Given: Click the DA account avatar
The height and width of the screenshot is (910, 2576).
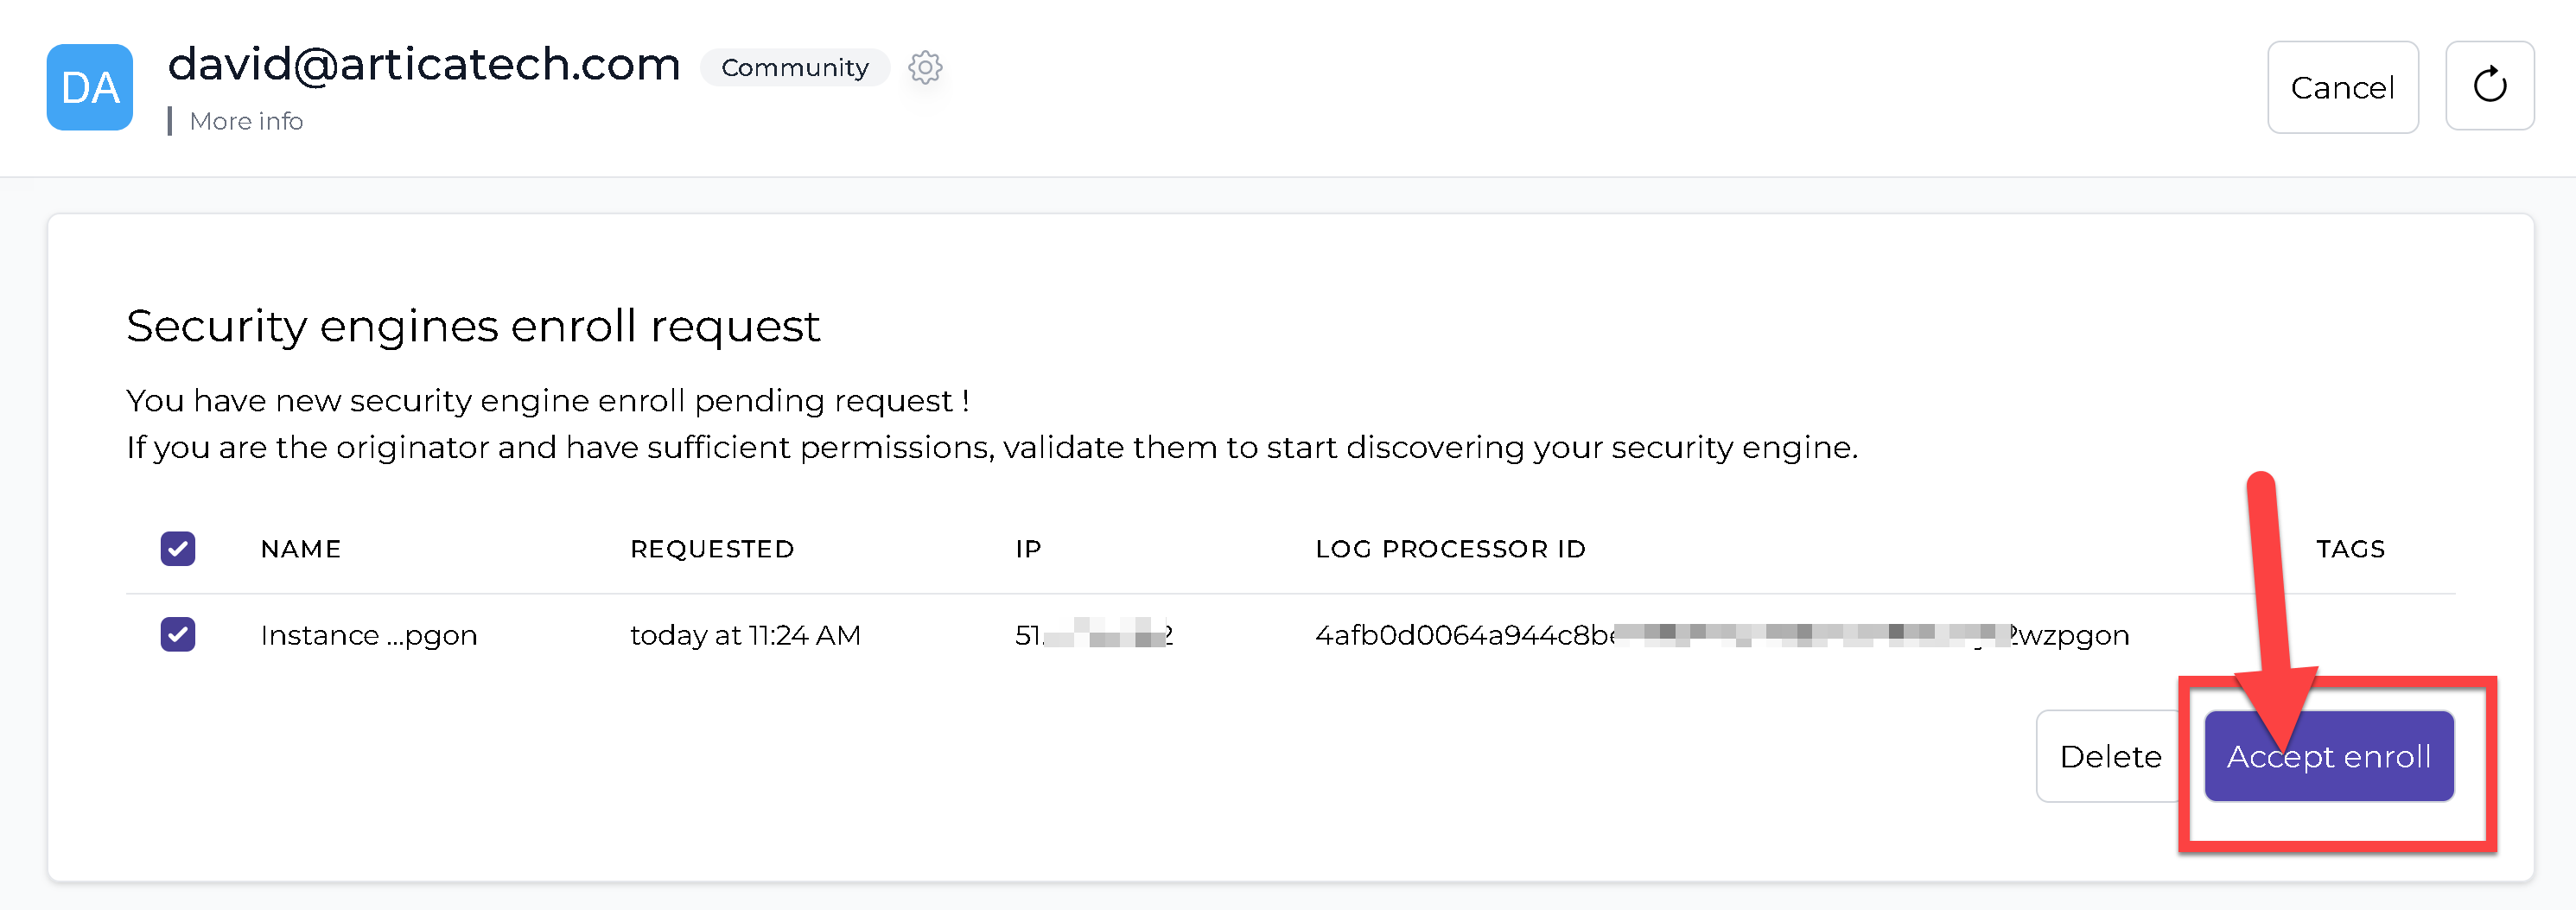Looking at the screenshot, I should tap(90, 87).
